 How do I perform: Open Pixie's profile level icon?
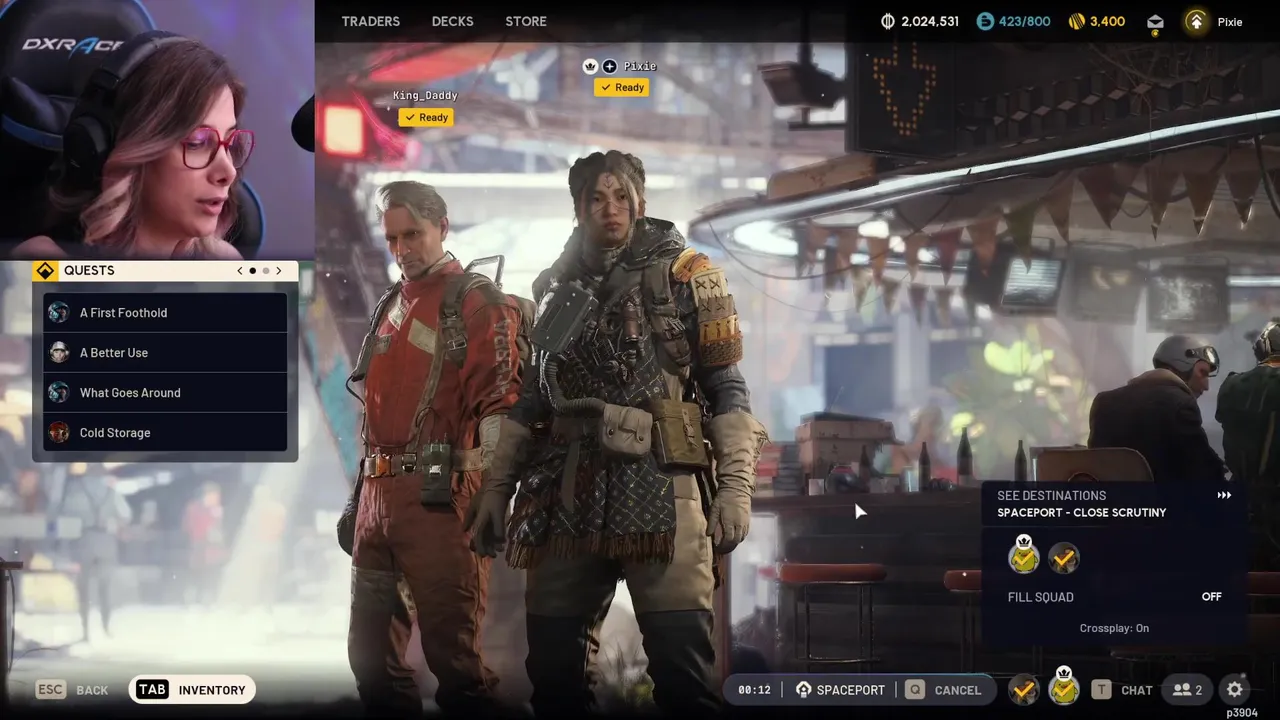(x=1195, y=21)
